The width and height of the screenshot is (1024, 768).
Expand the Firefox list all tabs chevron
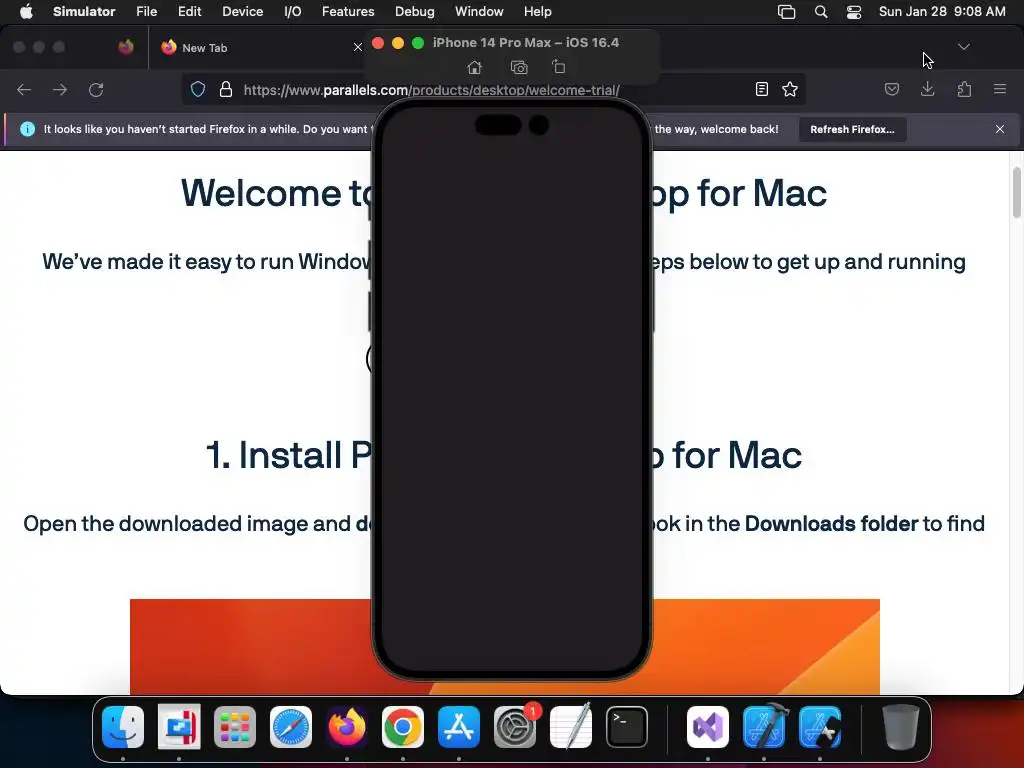[964, 47]
